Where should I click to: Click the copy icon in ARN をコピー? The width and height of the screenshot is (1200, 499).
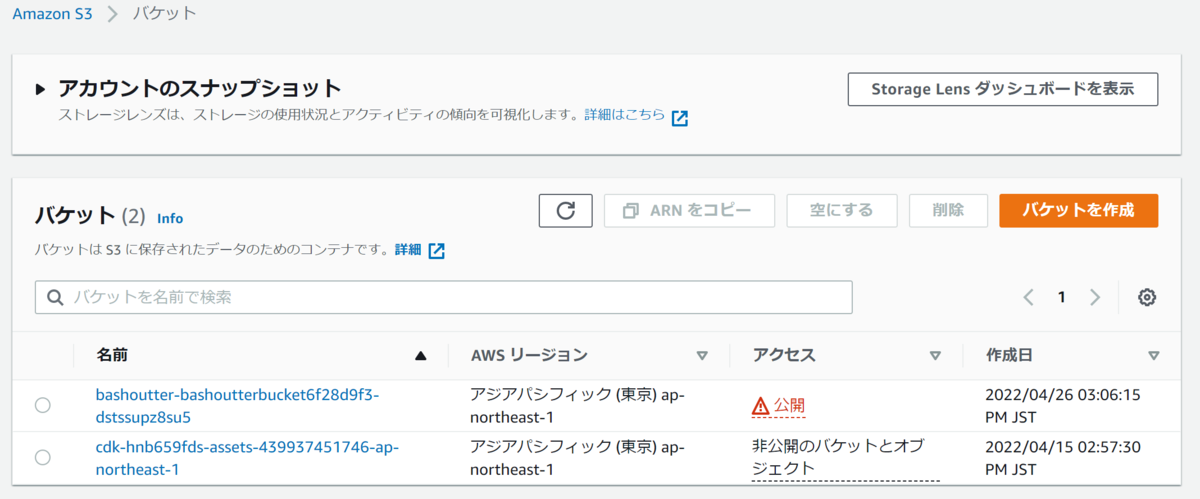[x=630, y=211]
